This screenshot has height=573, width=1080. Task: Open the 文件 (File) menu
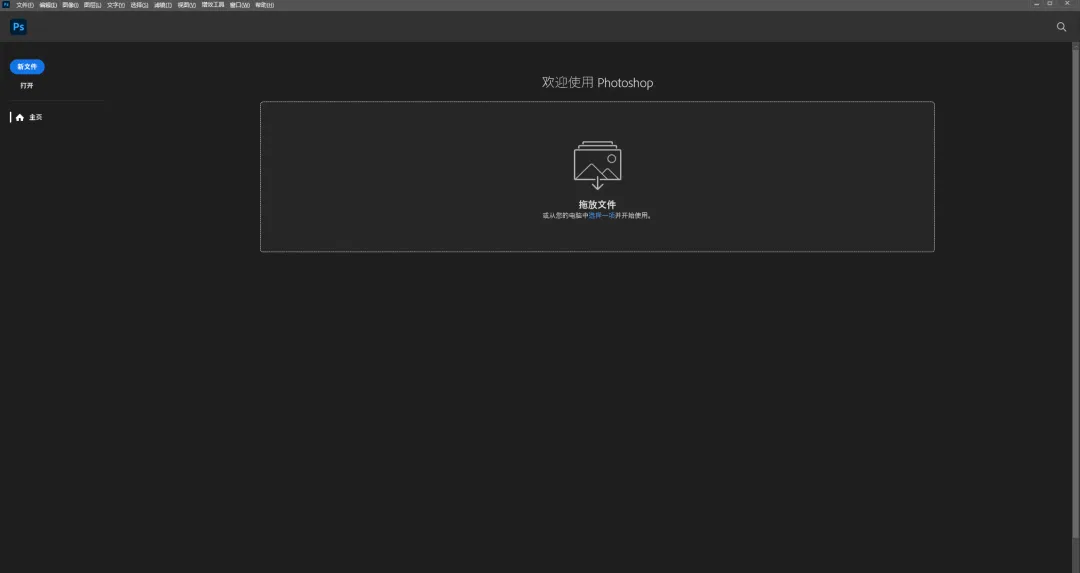pos(25,5)
